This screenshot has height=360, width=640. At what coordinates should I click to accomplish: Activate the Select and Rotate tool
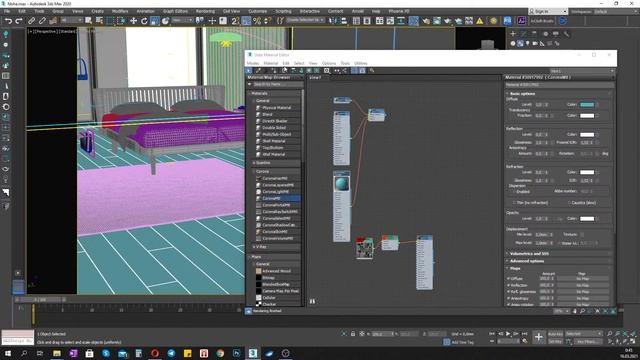point(144,21)
